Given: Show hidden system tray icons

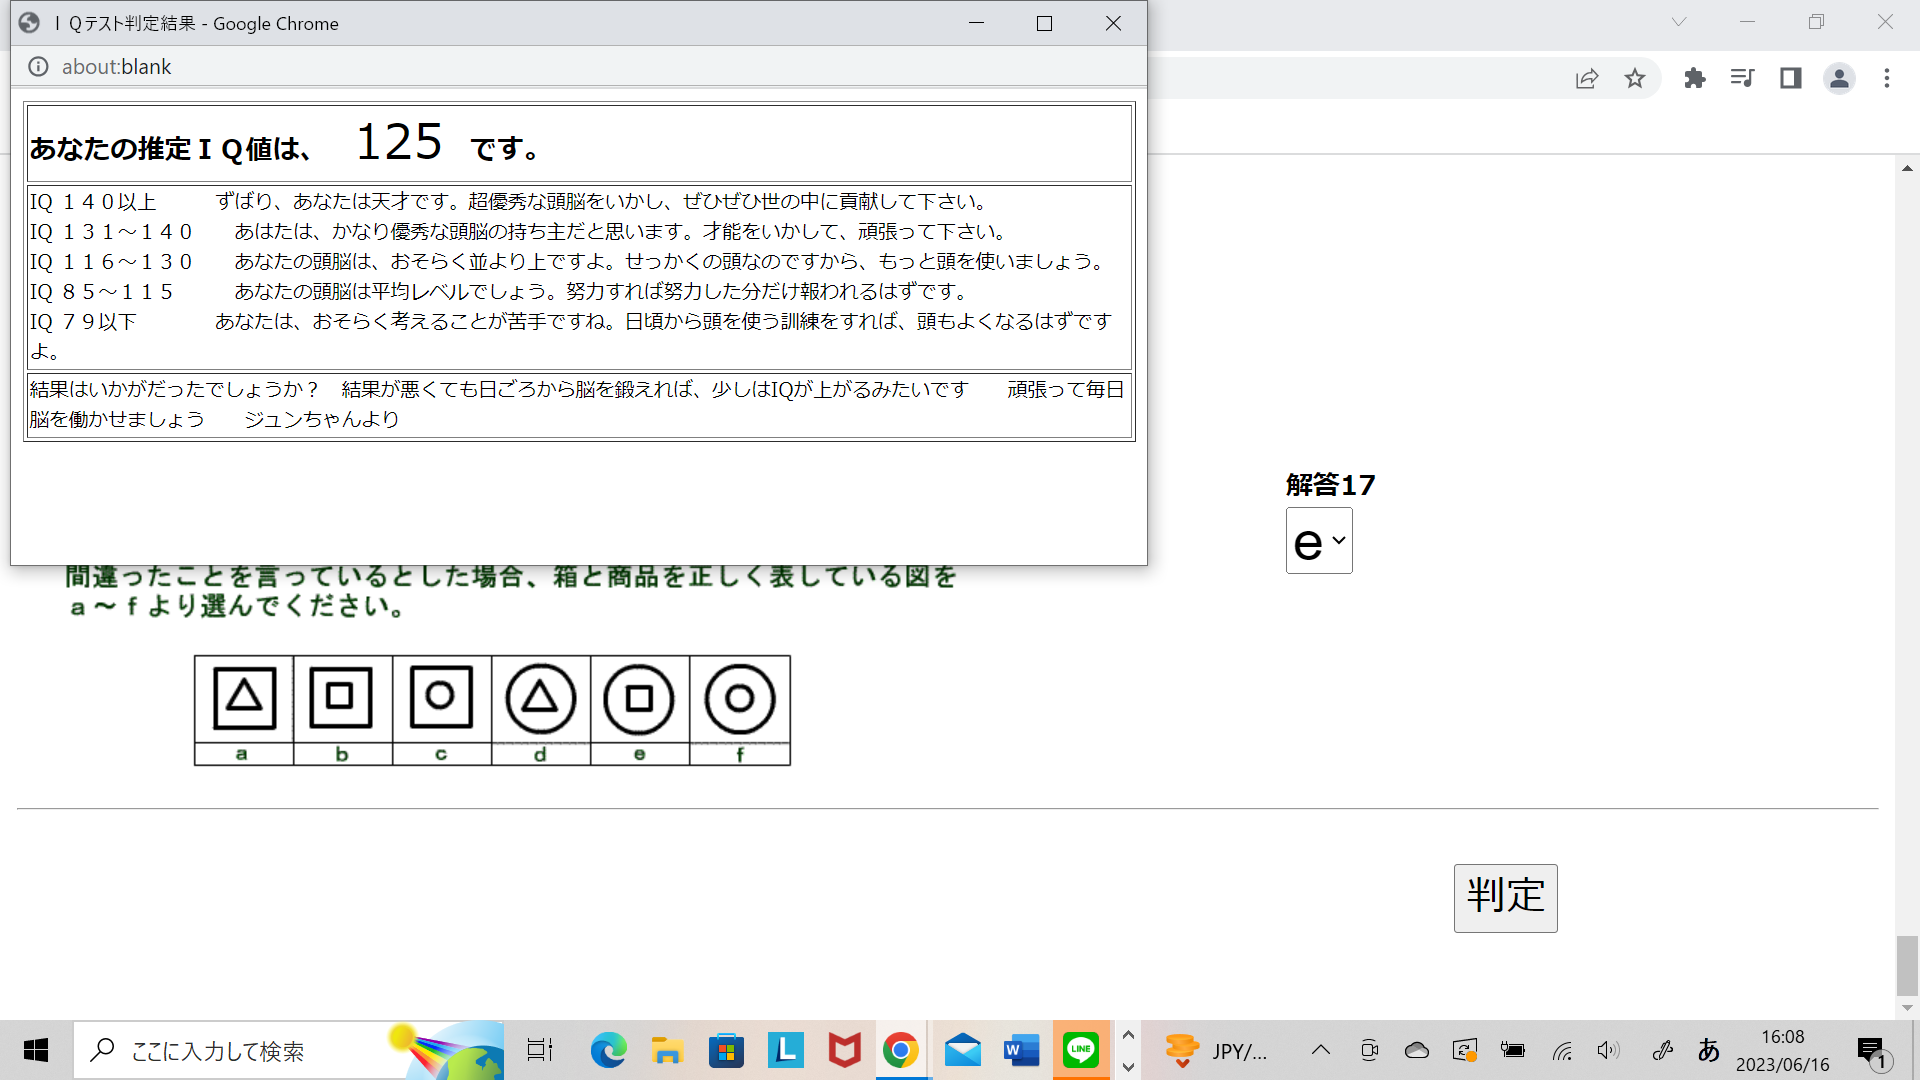Looking at the screenshot, I should pos(1320,1050).
